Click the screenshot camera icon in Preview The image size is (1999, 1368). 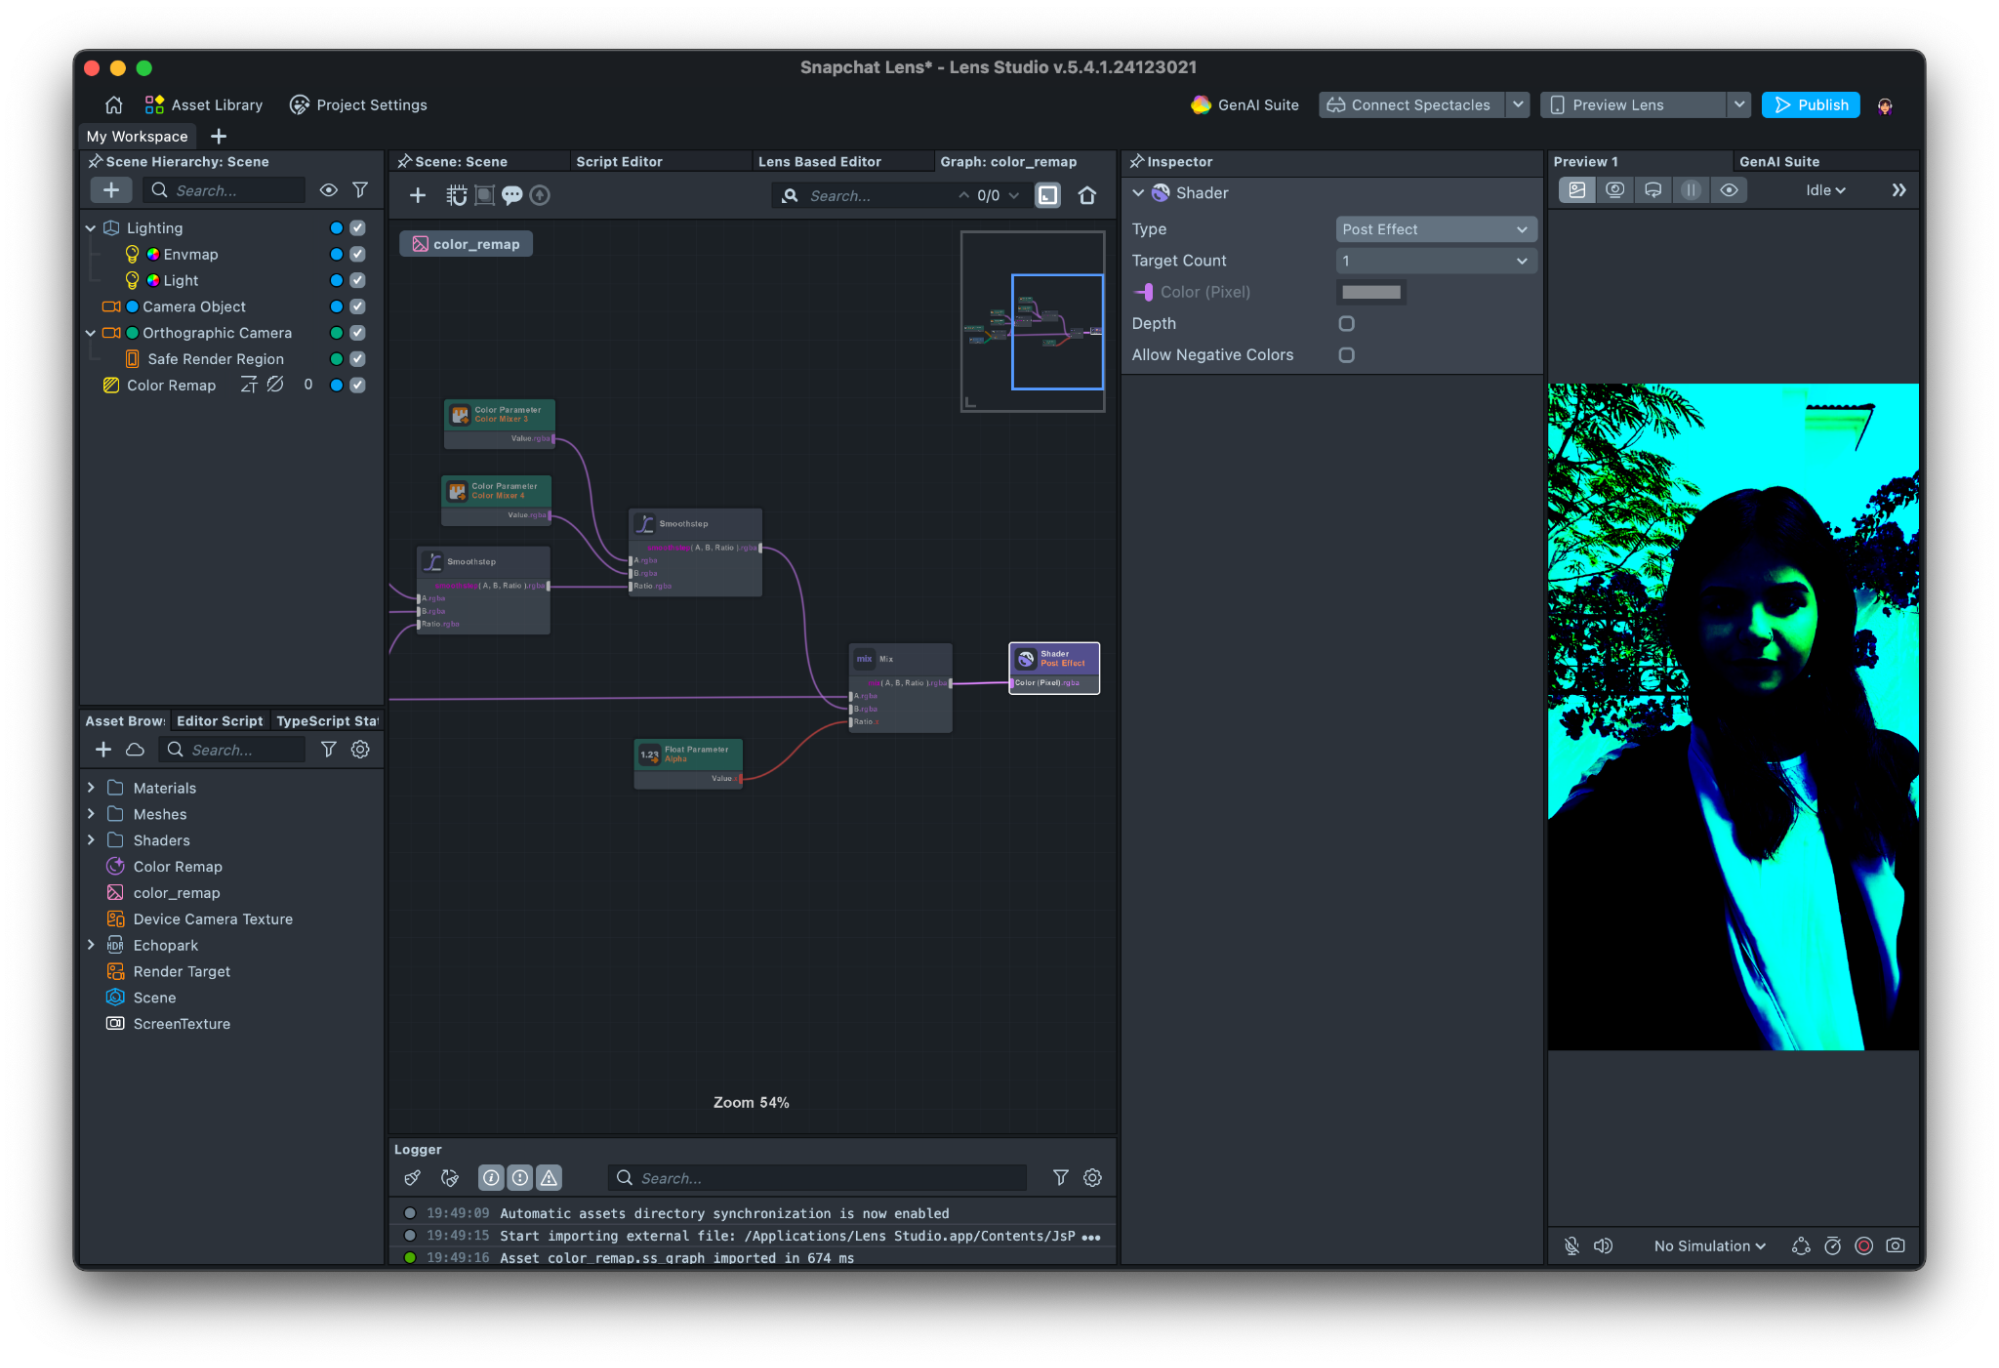(1895, 1245)
